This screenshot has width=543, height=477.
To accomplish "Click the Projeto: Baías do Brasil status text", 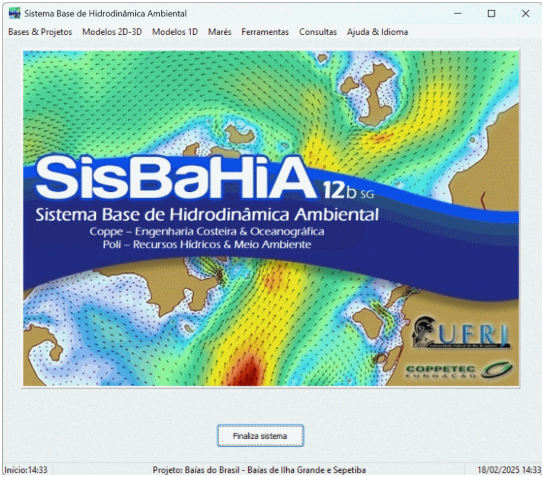I will click(x=259, y=470).
